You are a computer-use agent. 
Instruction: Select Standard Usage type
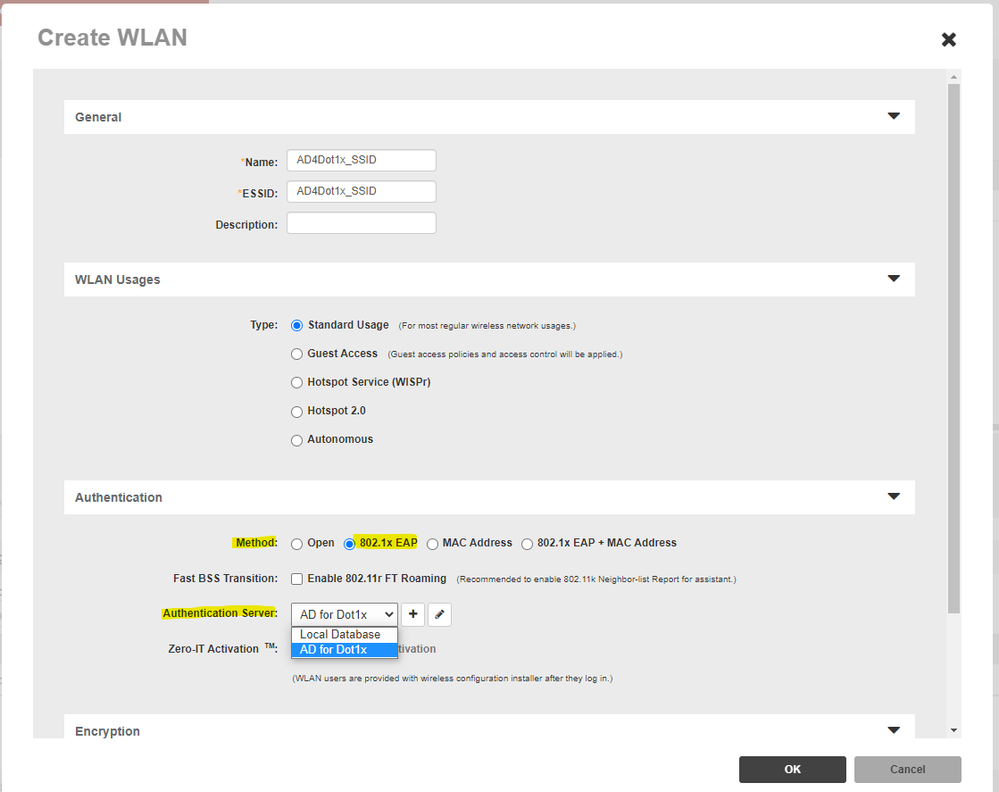(297, 326)
